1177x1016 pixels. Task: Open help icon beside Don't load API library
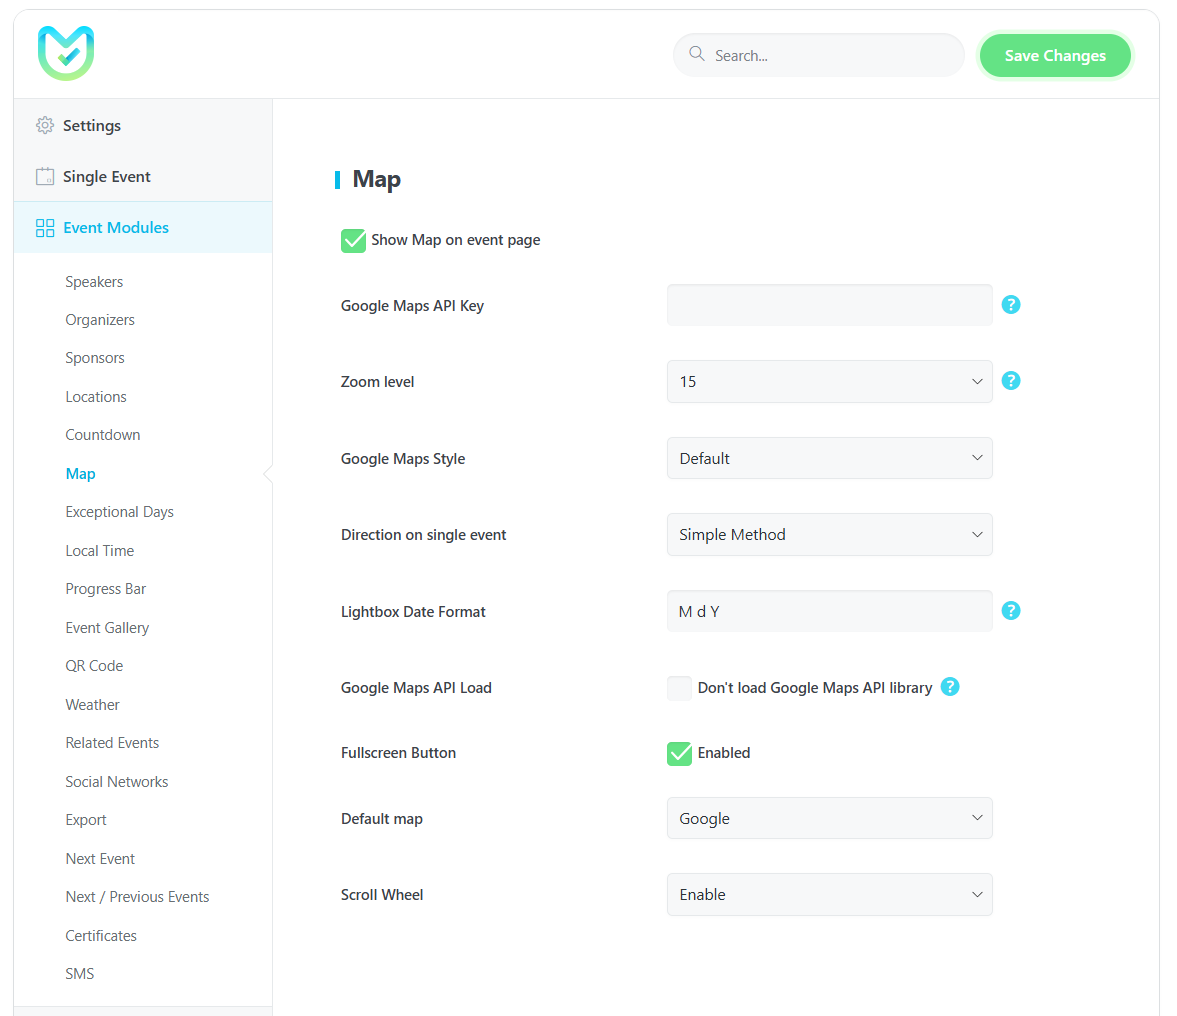click(950, 687)
